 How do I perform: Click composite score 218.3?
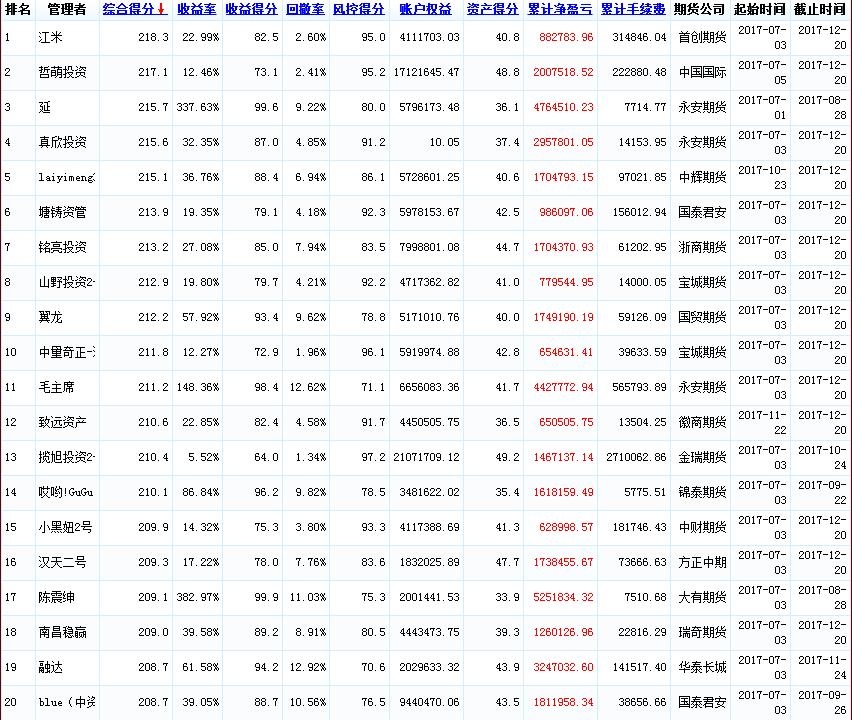[153, 37]
